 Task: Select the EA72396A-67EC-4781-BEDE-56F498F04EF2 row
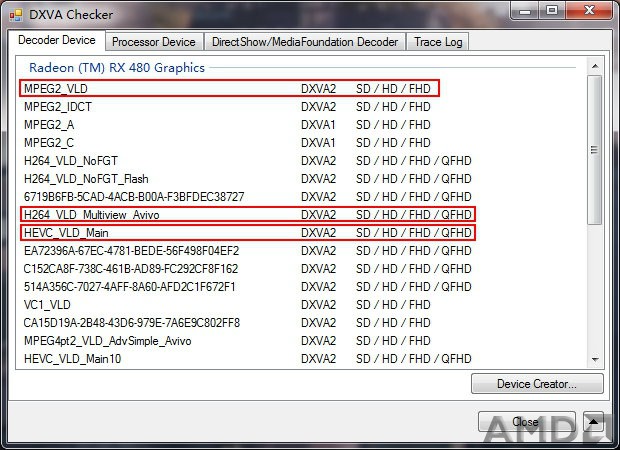pyautogui.click(x=248, y=251)
